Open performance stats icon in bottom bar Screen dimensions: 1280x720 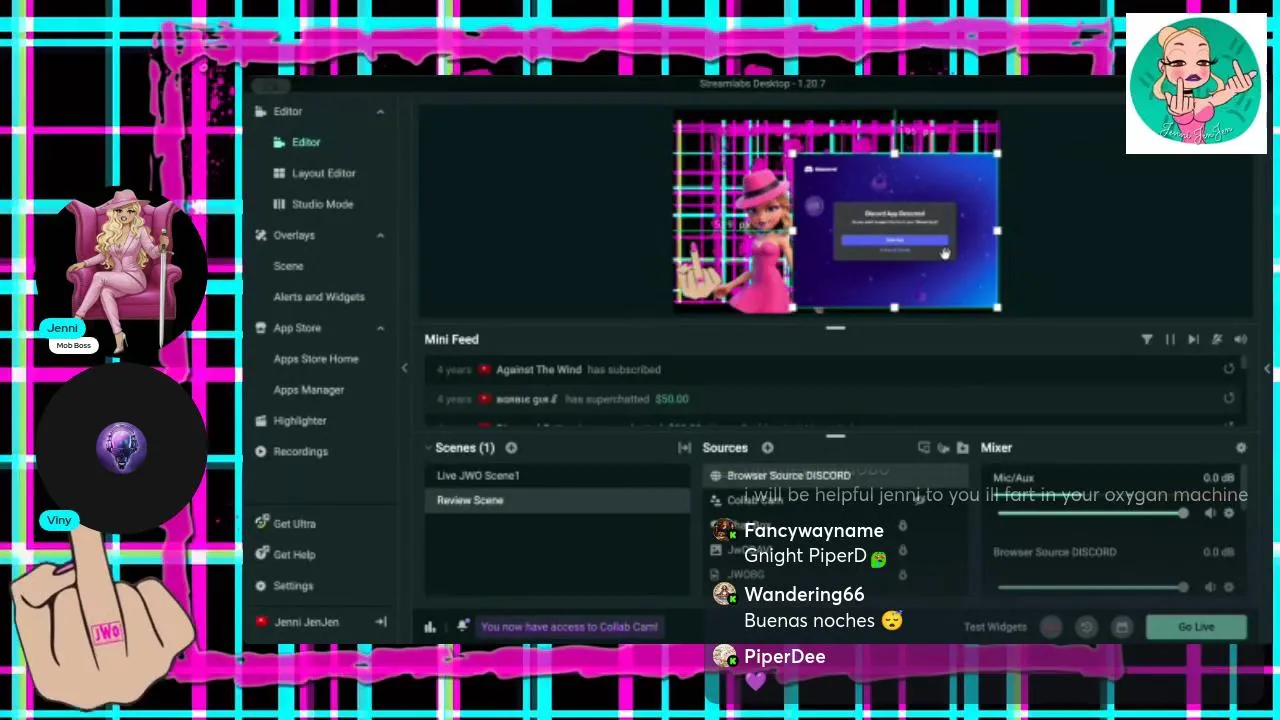pyautogui.click(x=430, y=627)
